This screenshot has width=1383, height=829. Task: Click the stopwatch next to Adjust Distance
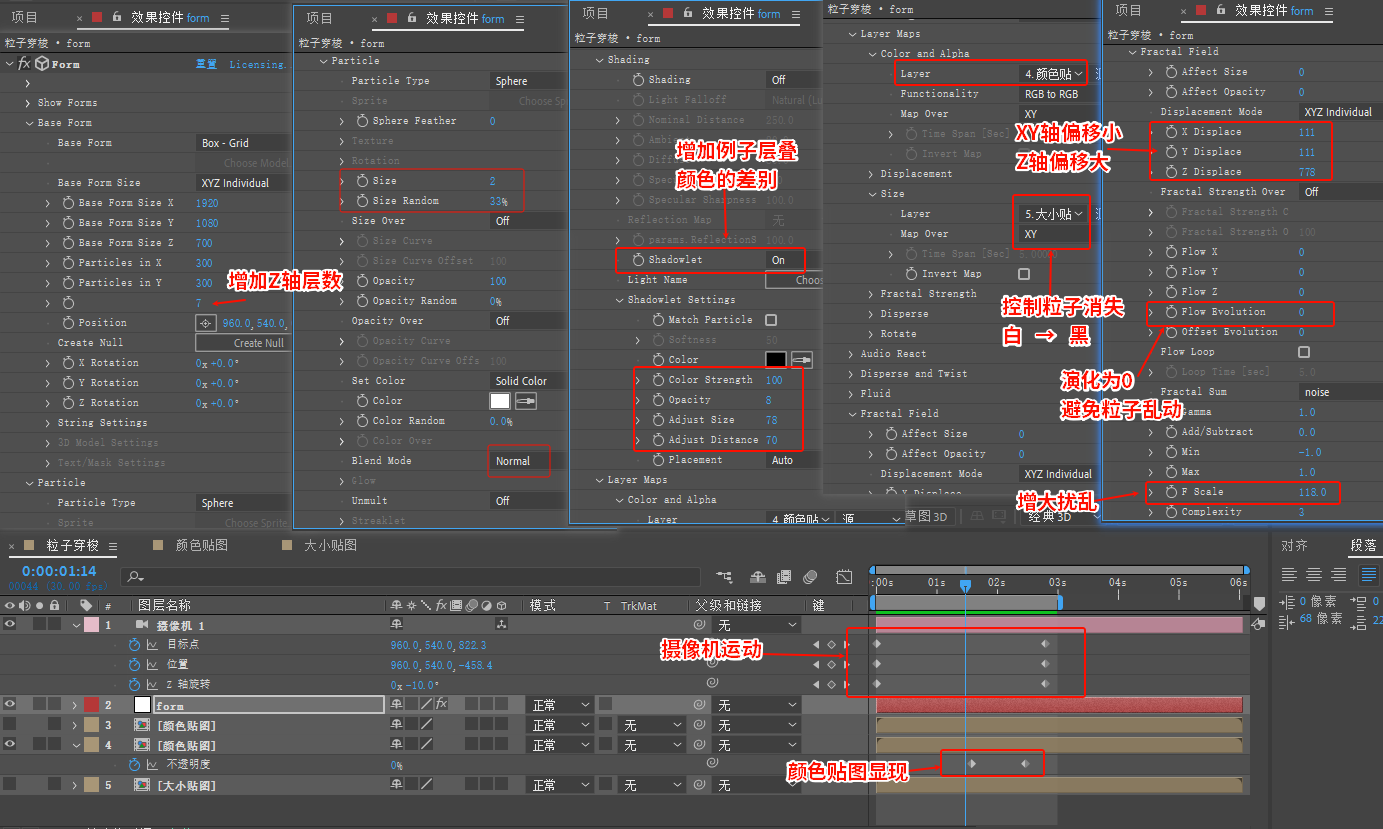658,440
